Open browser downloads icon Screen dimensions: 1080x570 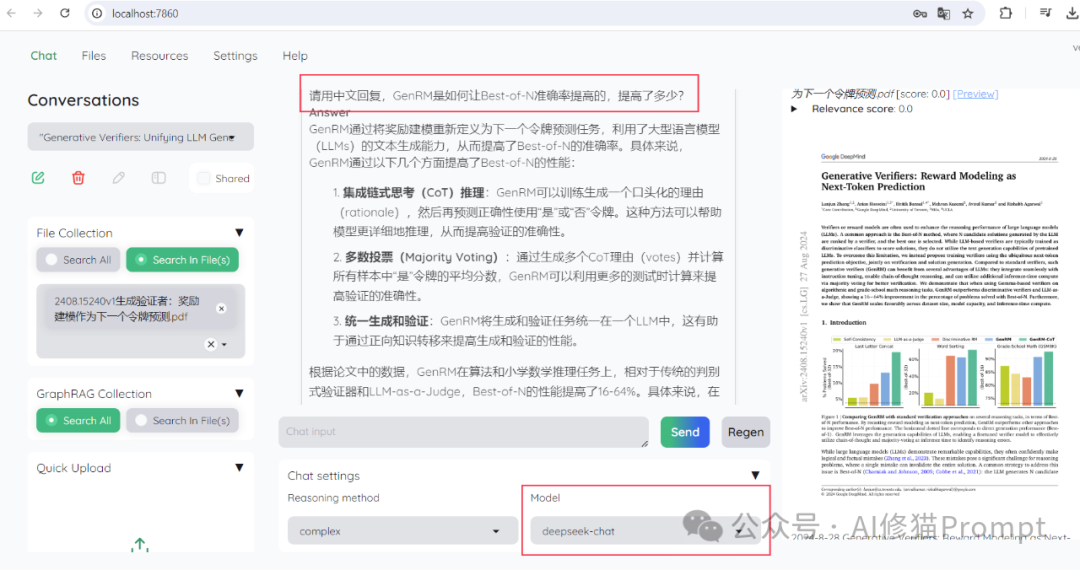click(x=1072, y=13)
